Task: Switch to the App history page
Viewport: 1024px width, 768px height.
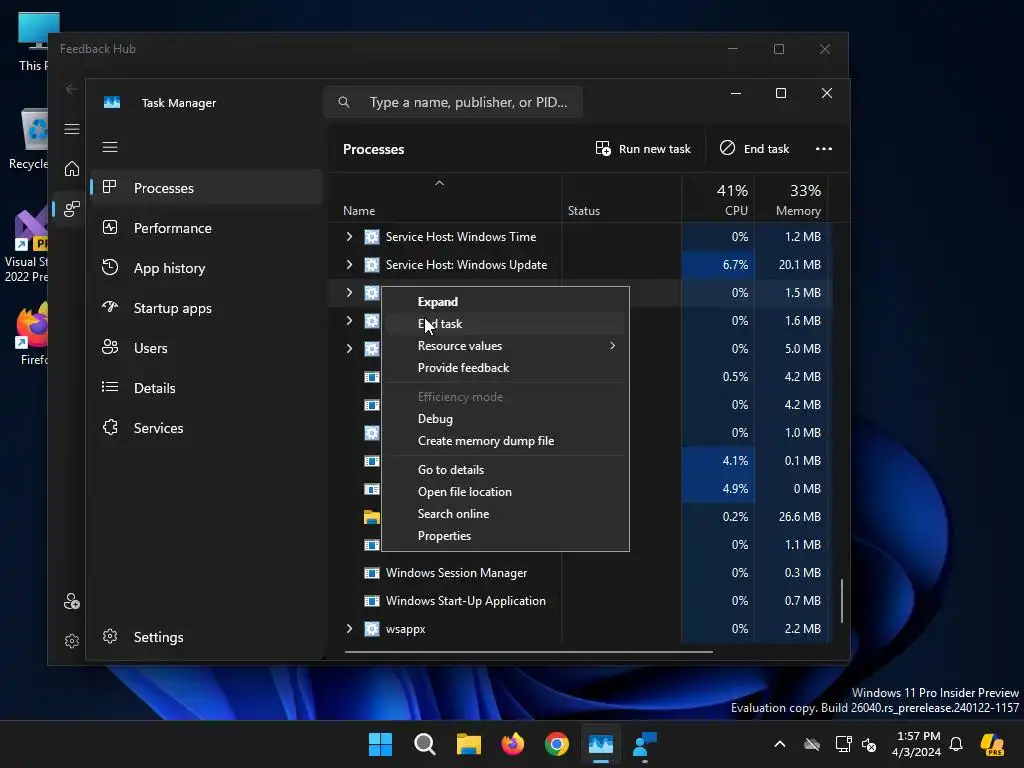Action: [206, 268]
